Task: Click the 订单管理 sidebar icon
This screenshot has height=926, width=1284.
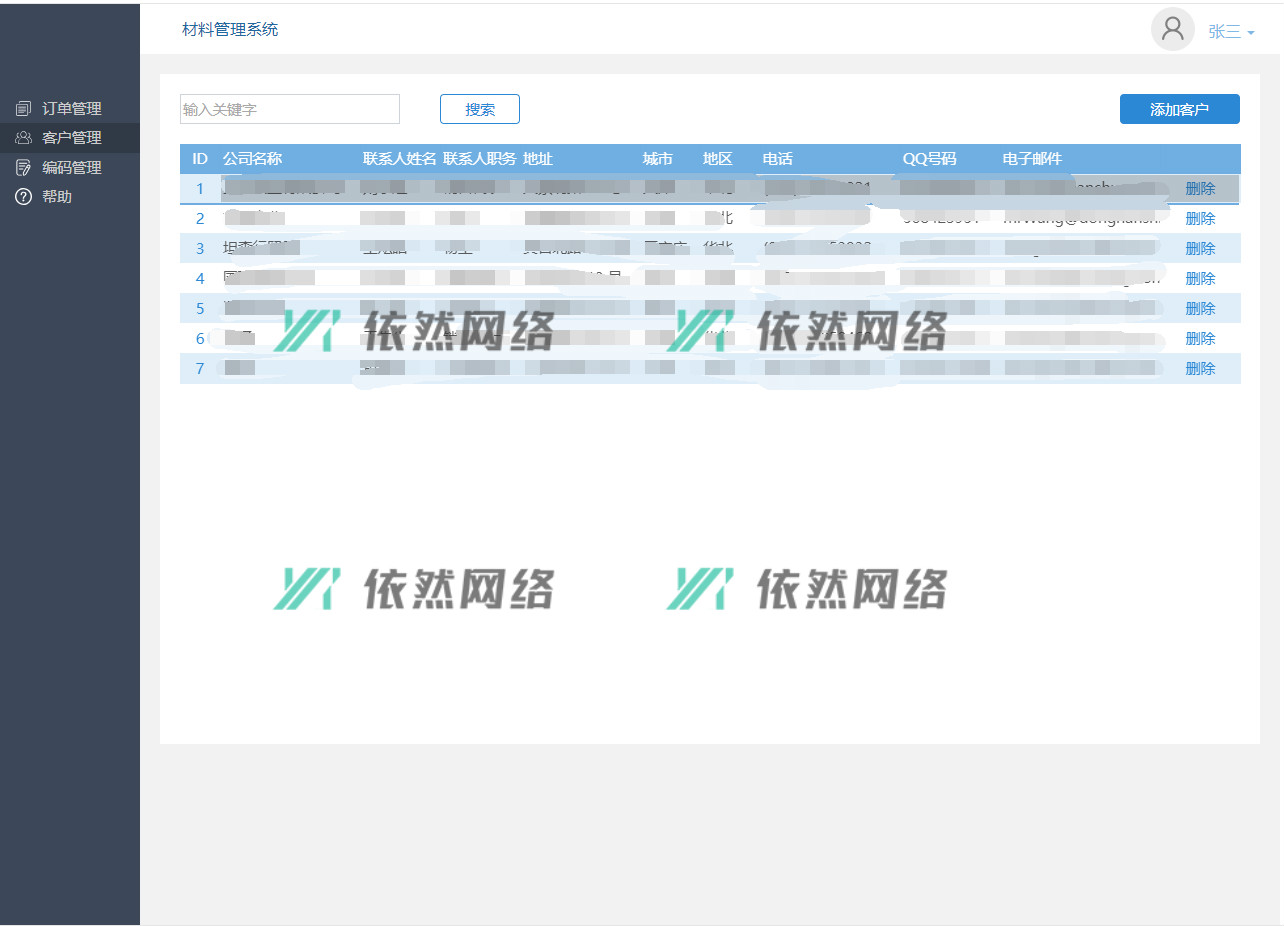Action: [x=23, y=108]
